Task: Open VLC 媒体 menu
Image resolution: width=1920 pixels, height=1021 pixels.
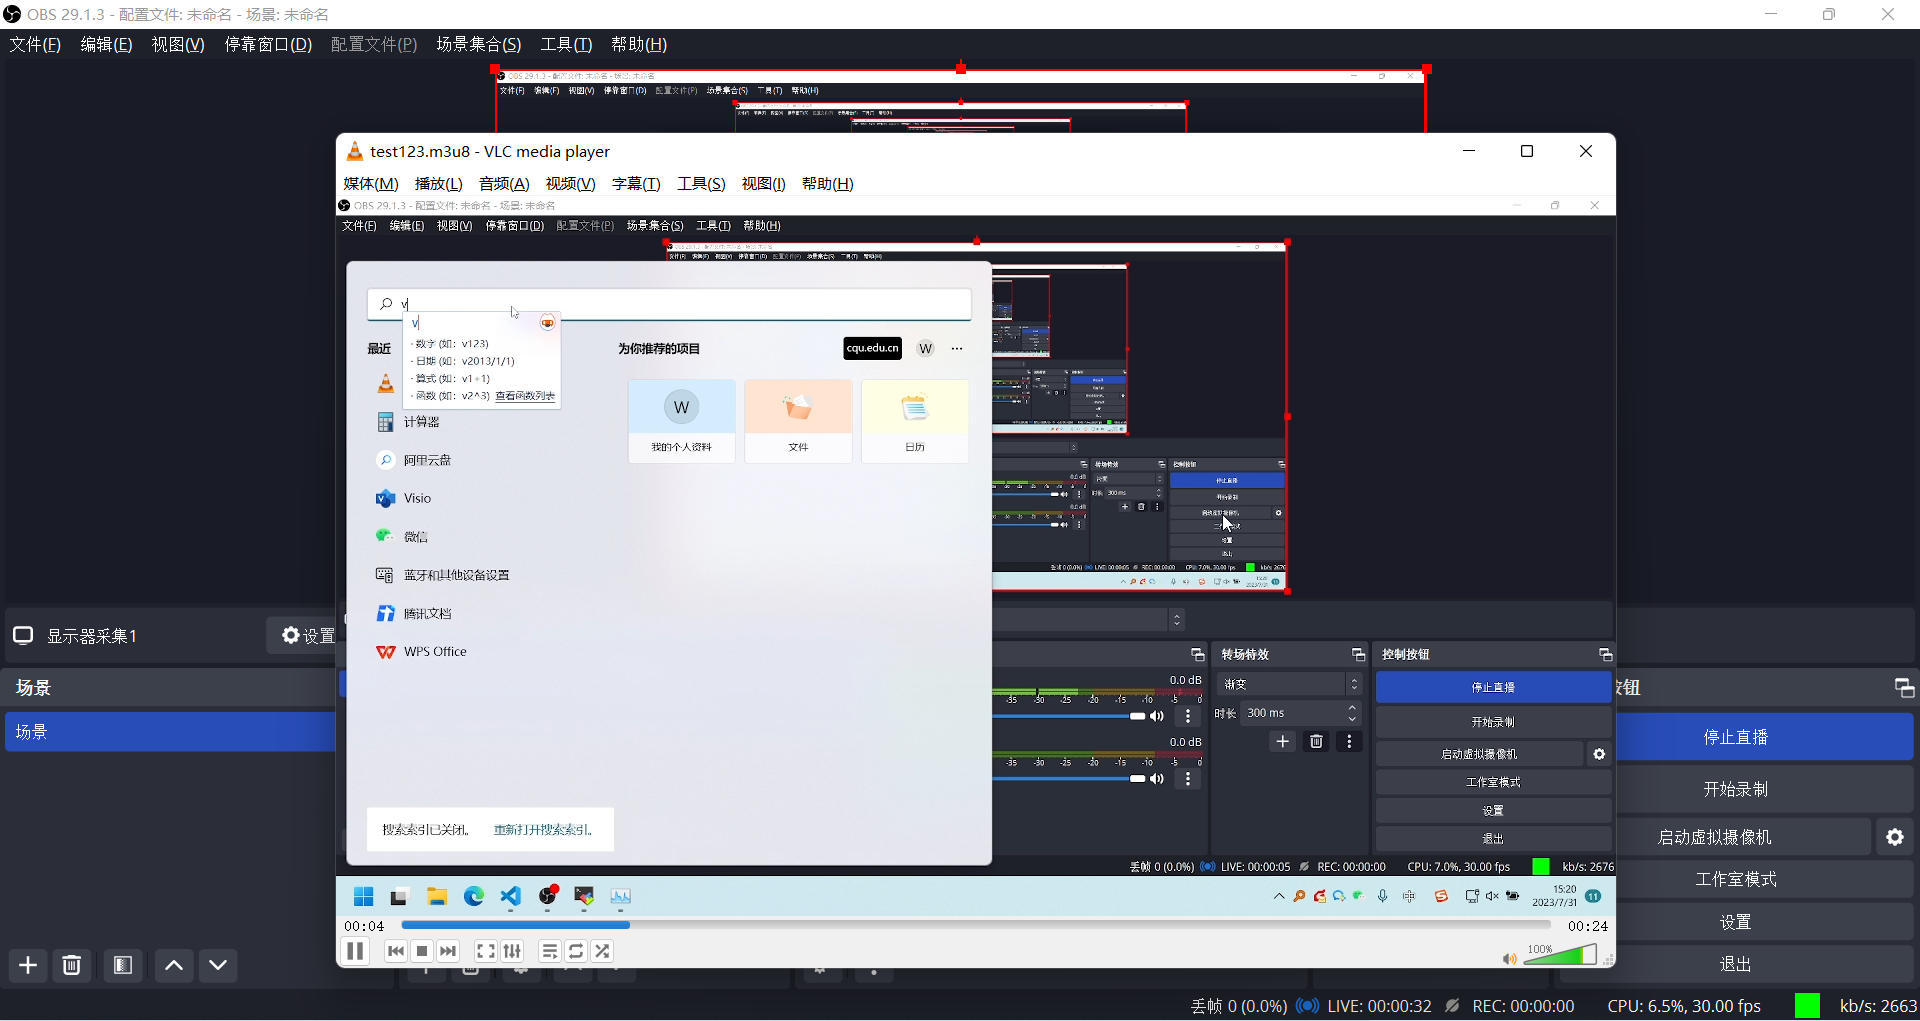Action: coord(371,184)
